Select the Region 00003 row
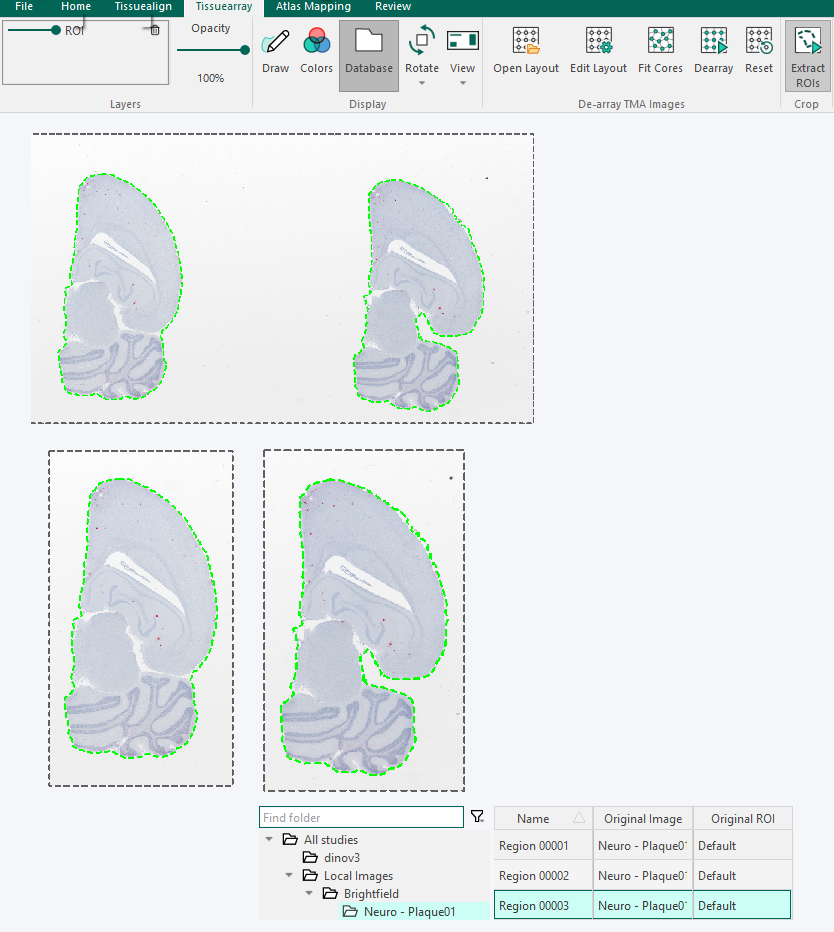Viewport: 834px width, 932px height. click(x=643, y=905)
